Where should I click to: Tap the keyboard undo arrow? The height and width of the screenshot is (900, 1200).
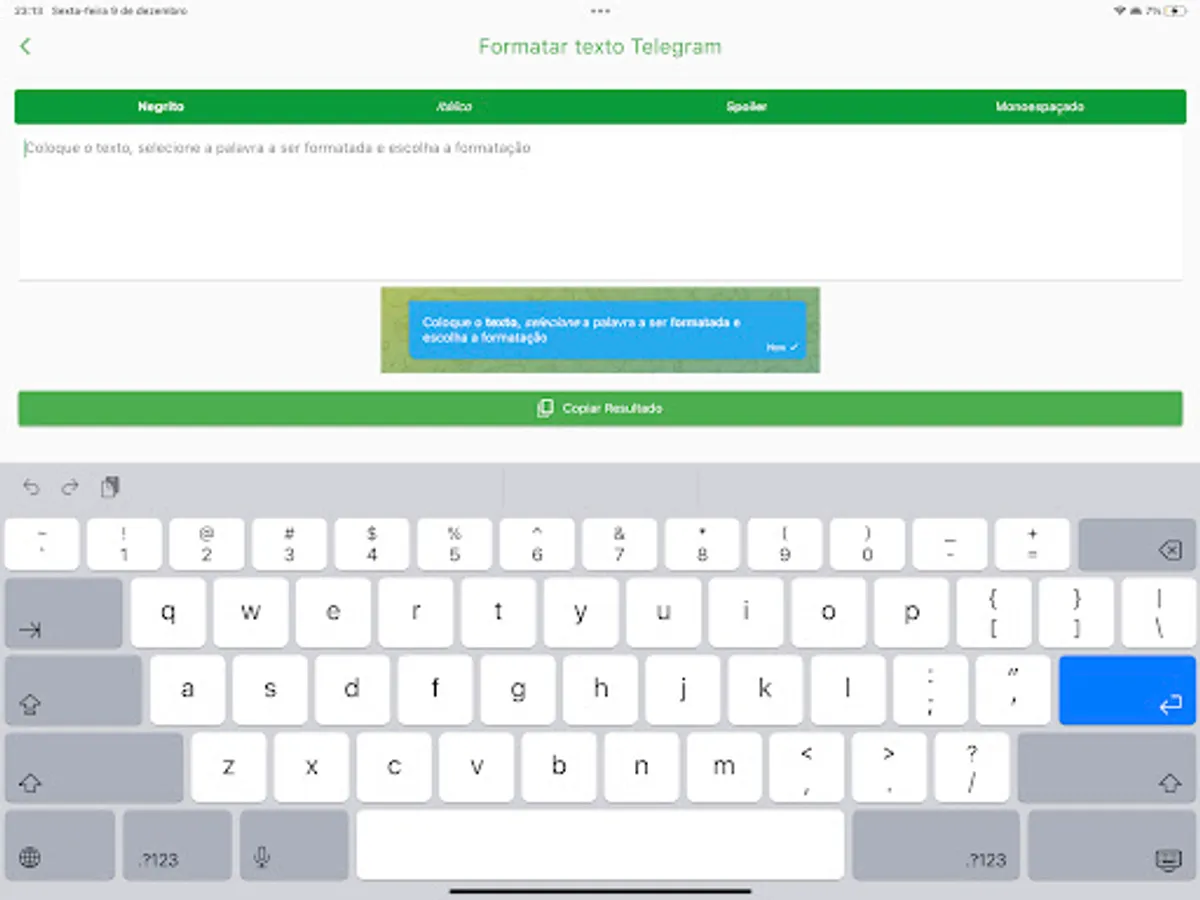coord(31,487)
